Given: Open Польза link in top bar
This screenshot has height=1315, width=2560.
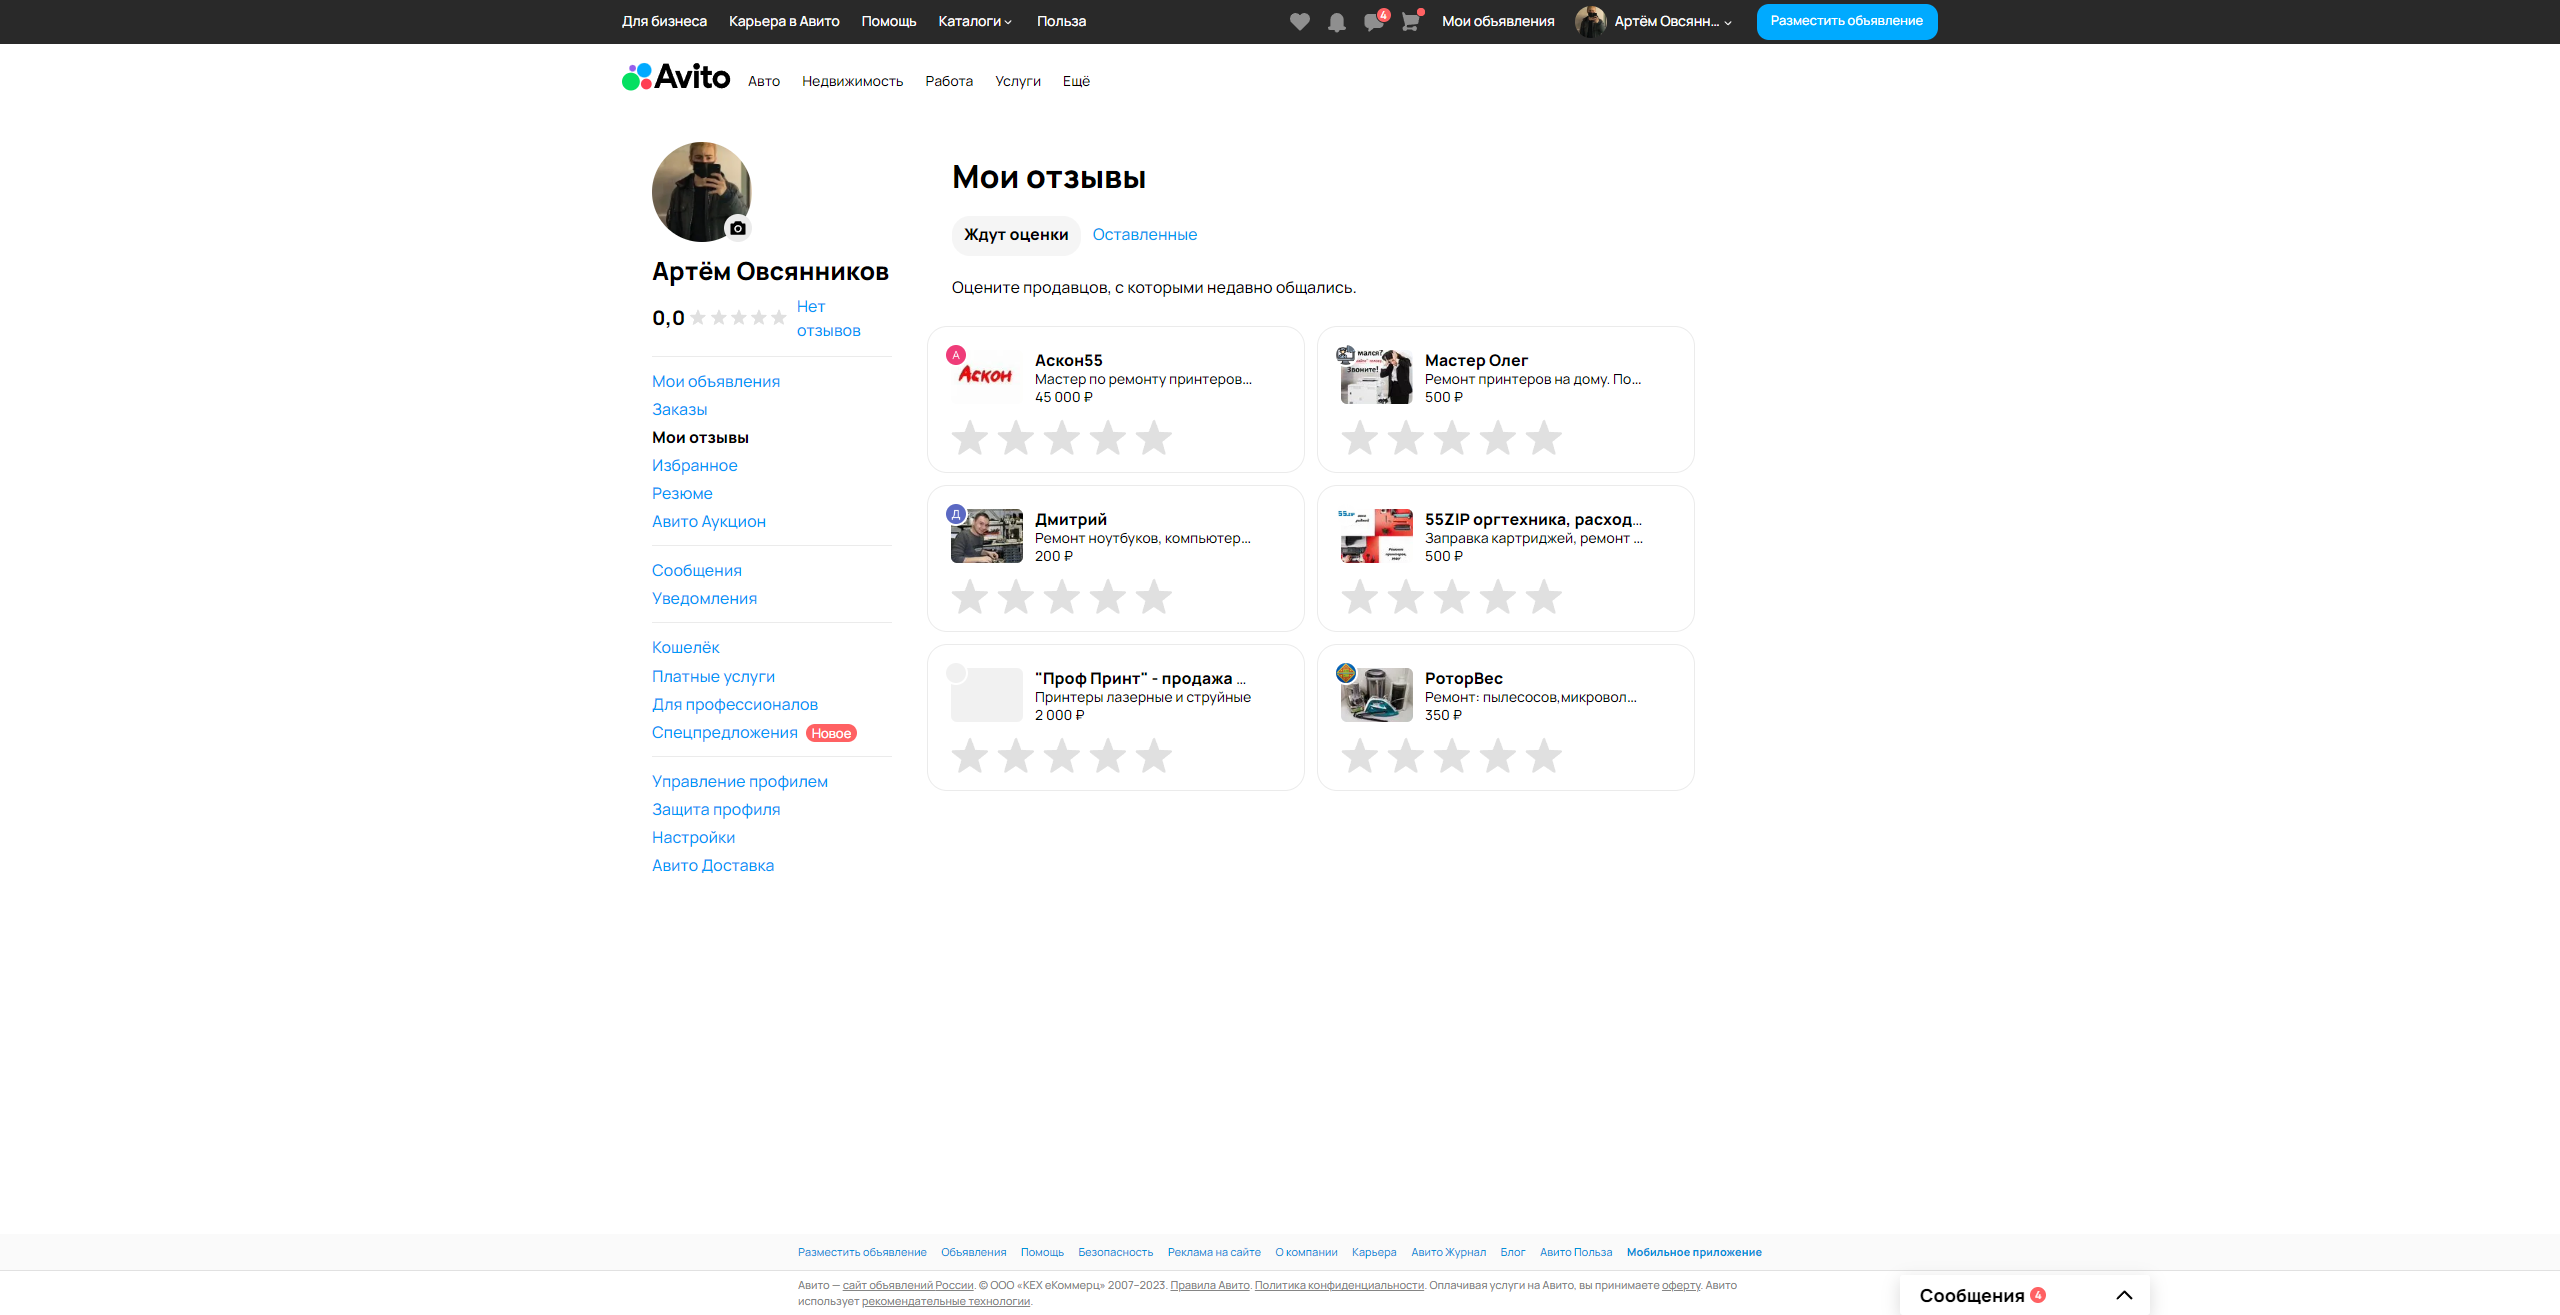Looking at the screenshot, I should point(1061,21).
